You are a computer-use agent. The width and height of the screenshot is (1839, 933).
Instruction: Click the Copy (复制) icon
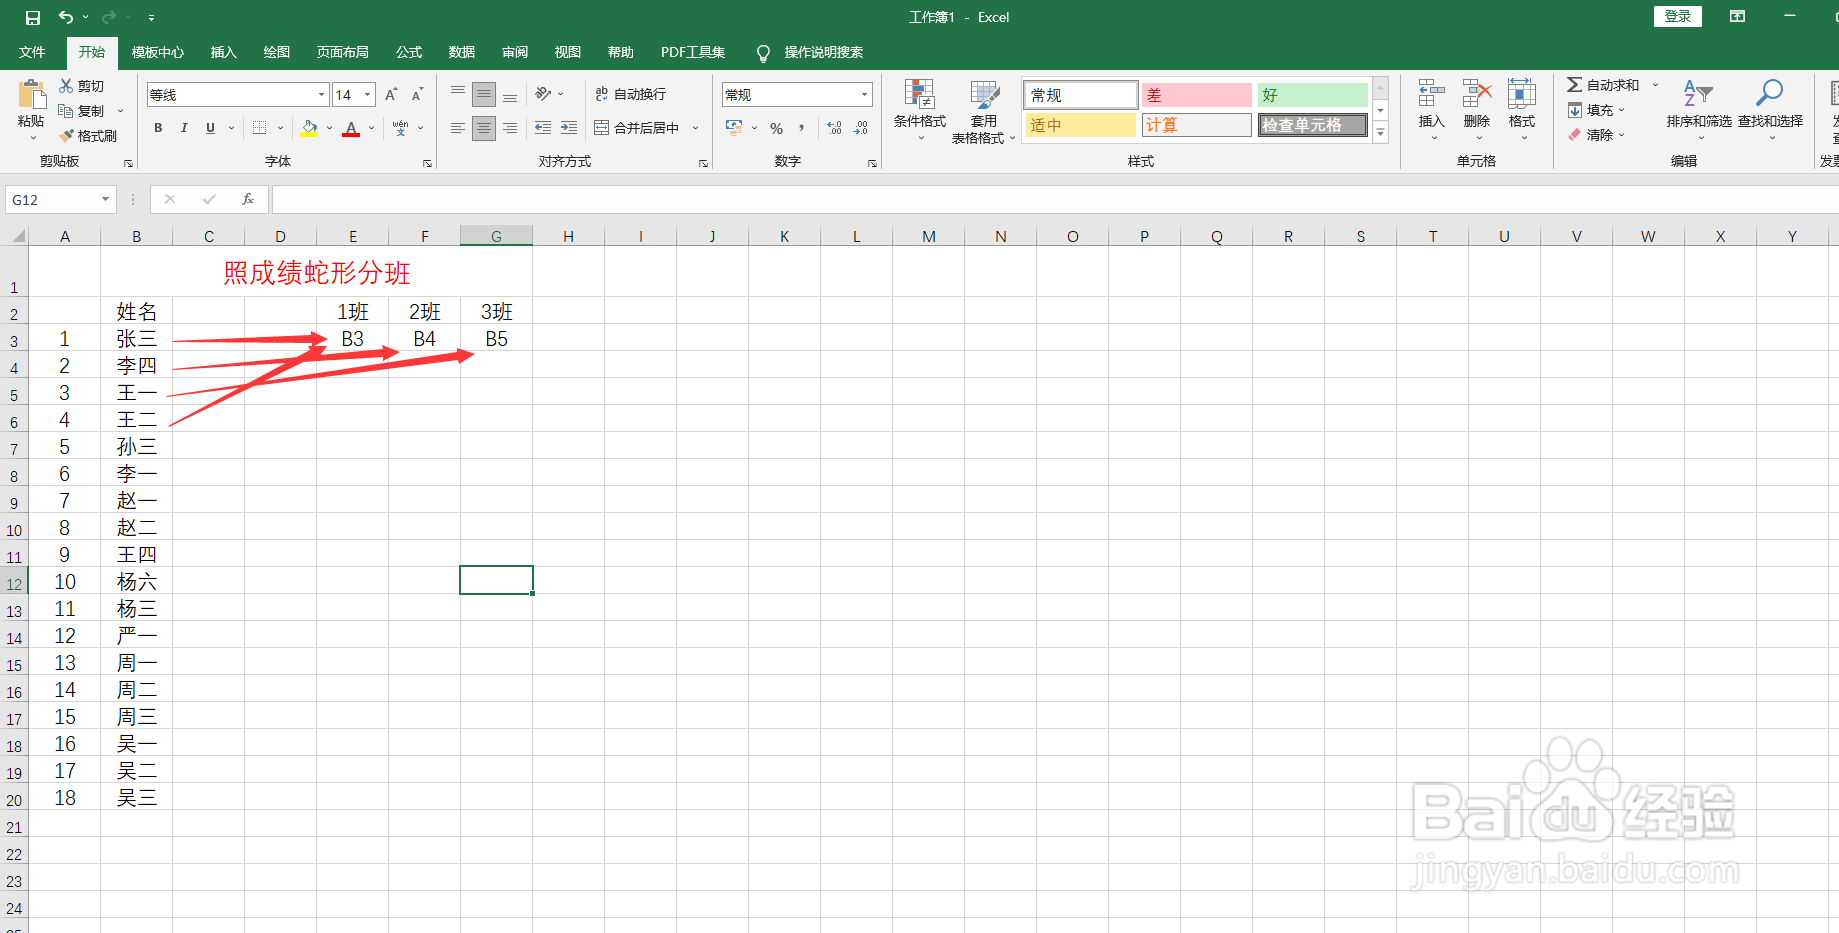pos(66,110)
